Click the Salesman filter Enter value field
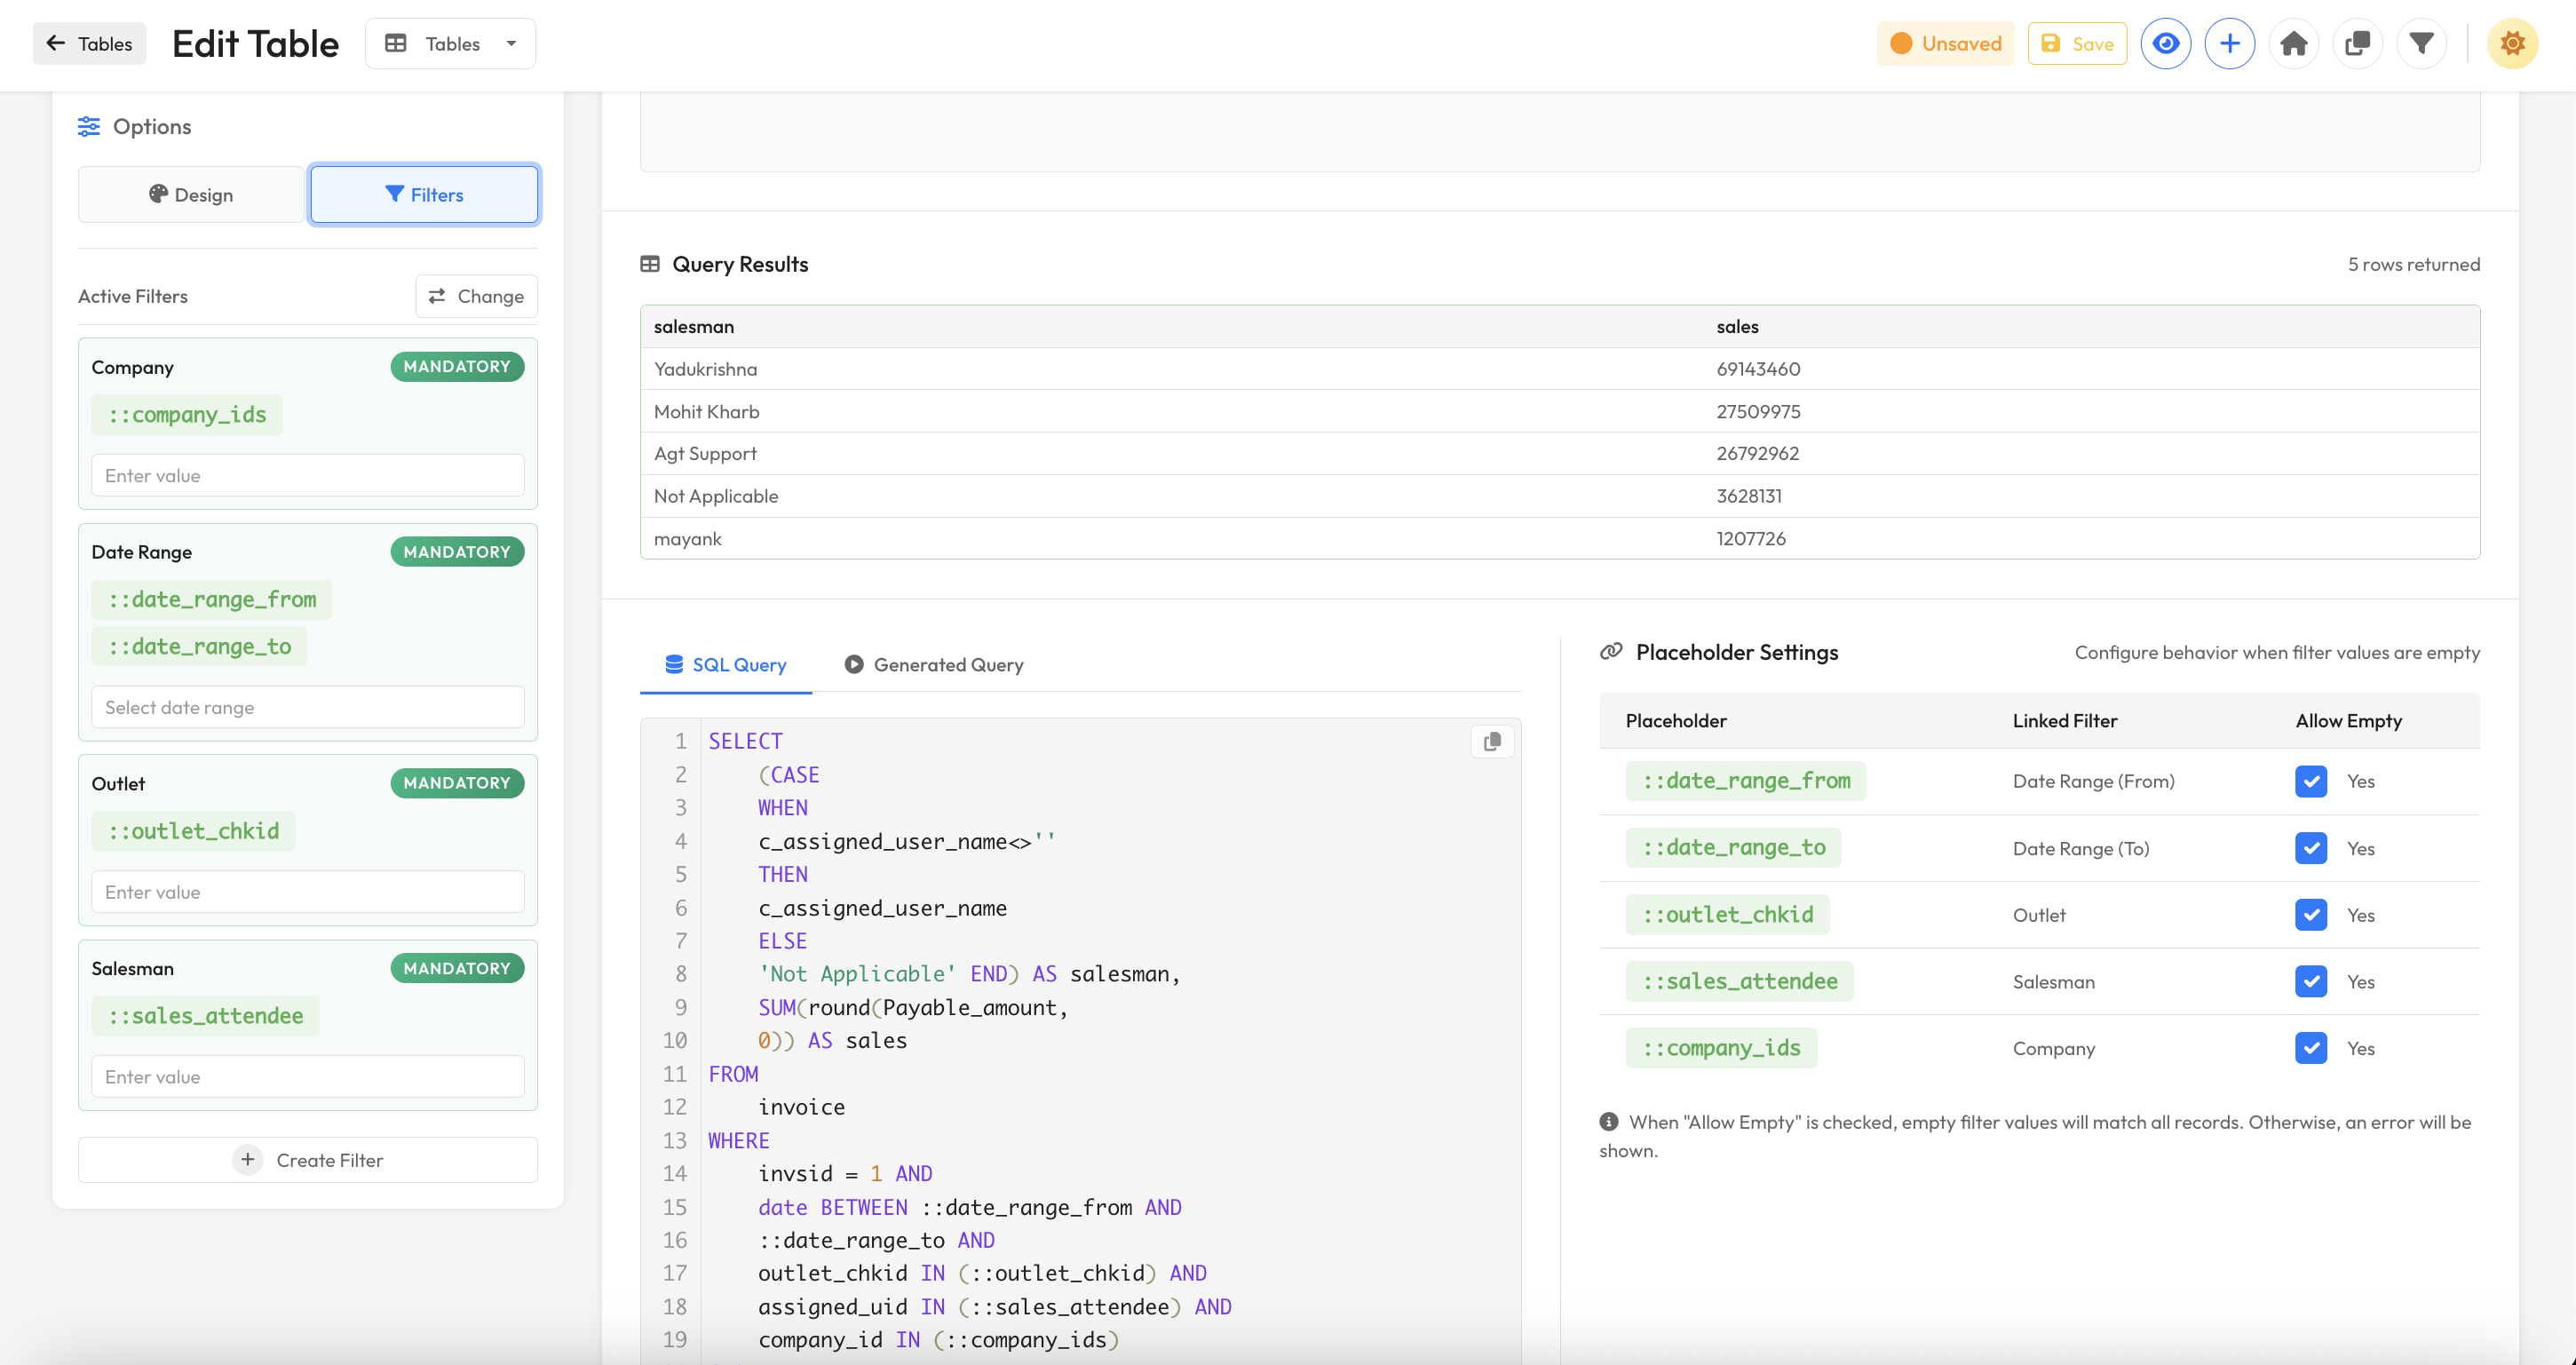Viewport: 2576px width, 1365px height. pyautogui.click(x=307, y=1077)
